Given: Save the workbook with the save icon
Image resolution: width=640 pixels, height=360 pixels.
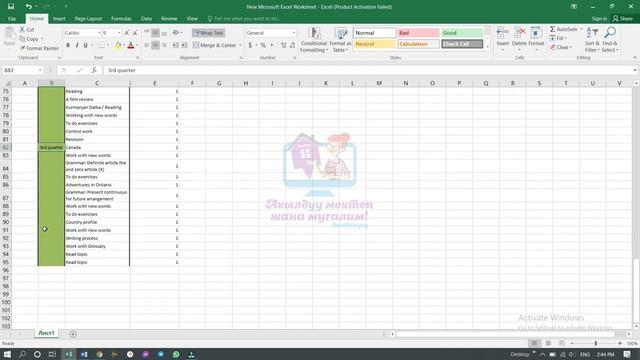Looking at the screenshot, I should (x=11, y=7).
